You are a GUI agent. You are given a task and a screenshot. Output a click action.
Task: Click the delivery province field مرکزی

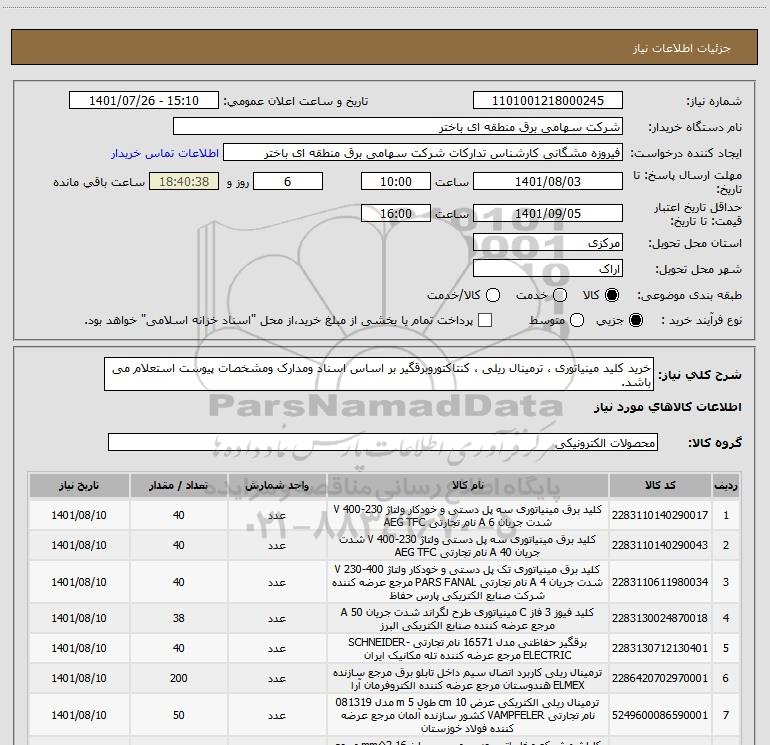[x=548, y=242]
